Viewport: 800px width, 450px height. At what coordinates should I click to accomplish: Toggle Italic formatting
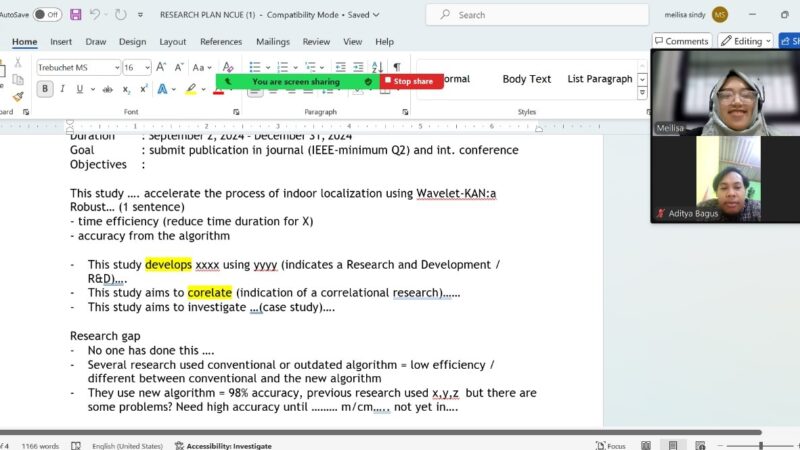(63, 89)
